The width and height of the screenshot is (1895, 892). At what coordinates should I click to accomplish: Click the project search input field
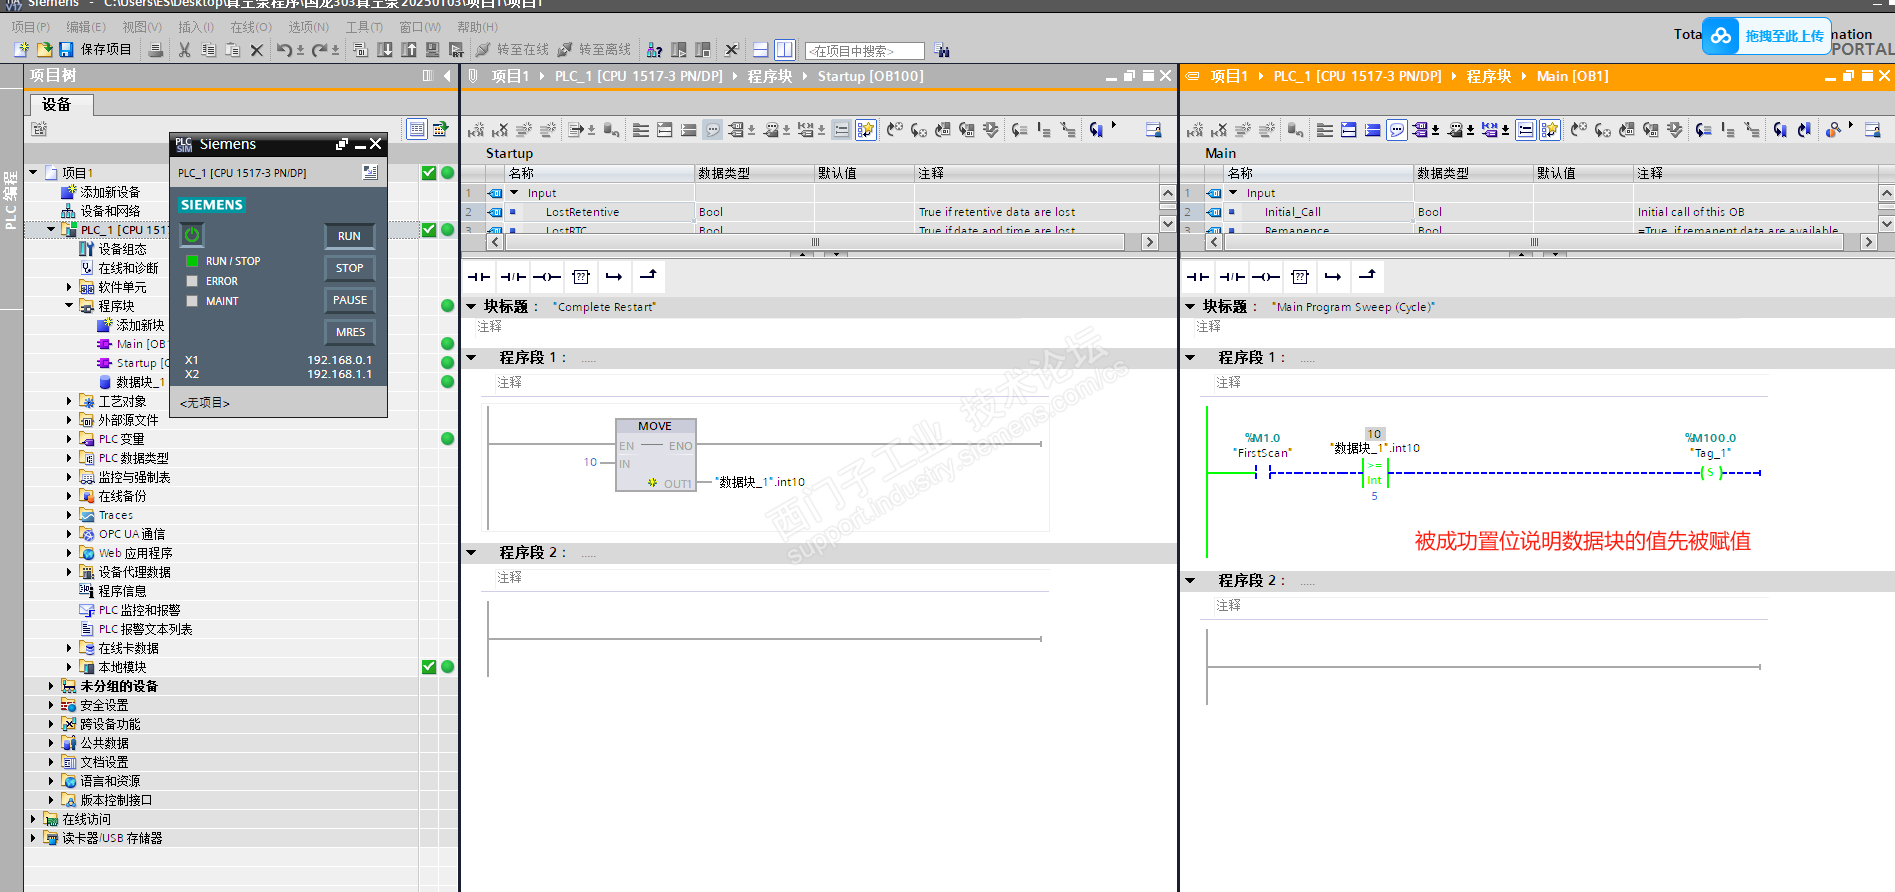[865, 51]
